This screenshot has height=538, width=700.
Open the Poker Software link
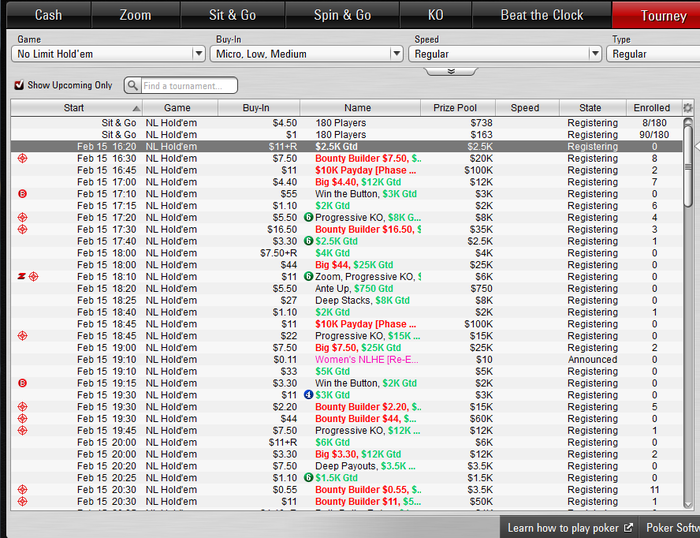[670, 528]
